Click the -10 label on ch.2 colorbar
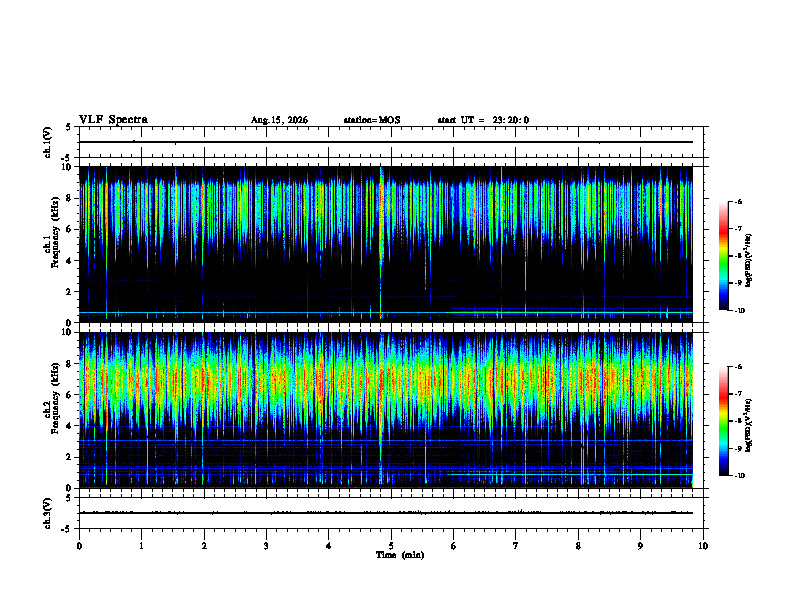The height and width of the screenshot is (612, 792). pyautogui.click(x=739, y=475)
